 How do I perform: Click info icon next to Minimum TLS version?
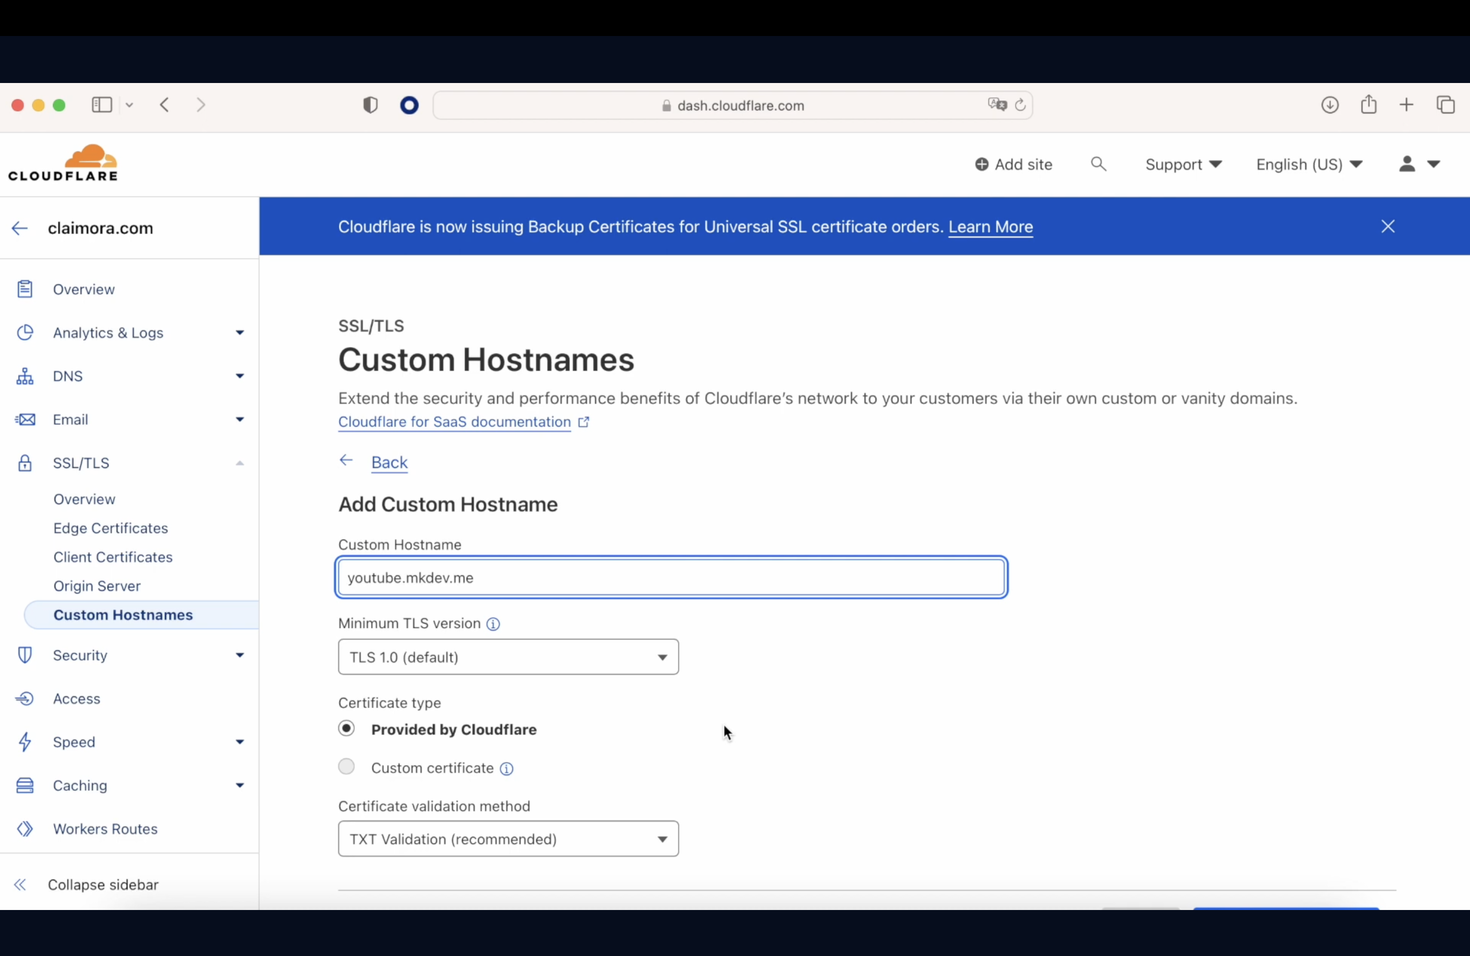(493, 624)
